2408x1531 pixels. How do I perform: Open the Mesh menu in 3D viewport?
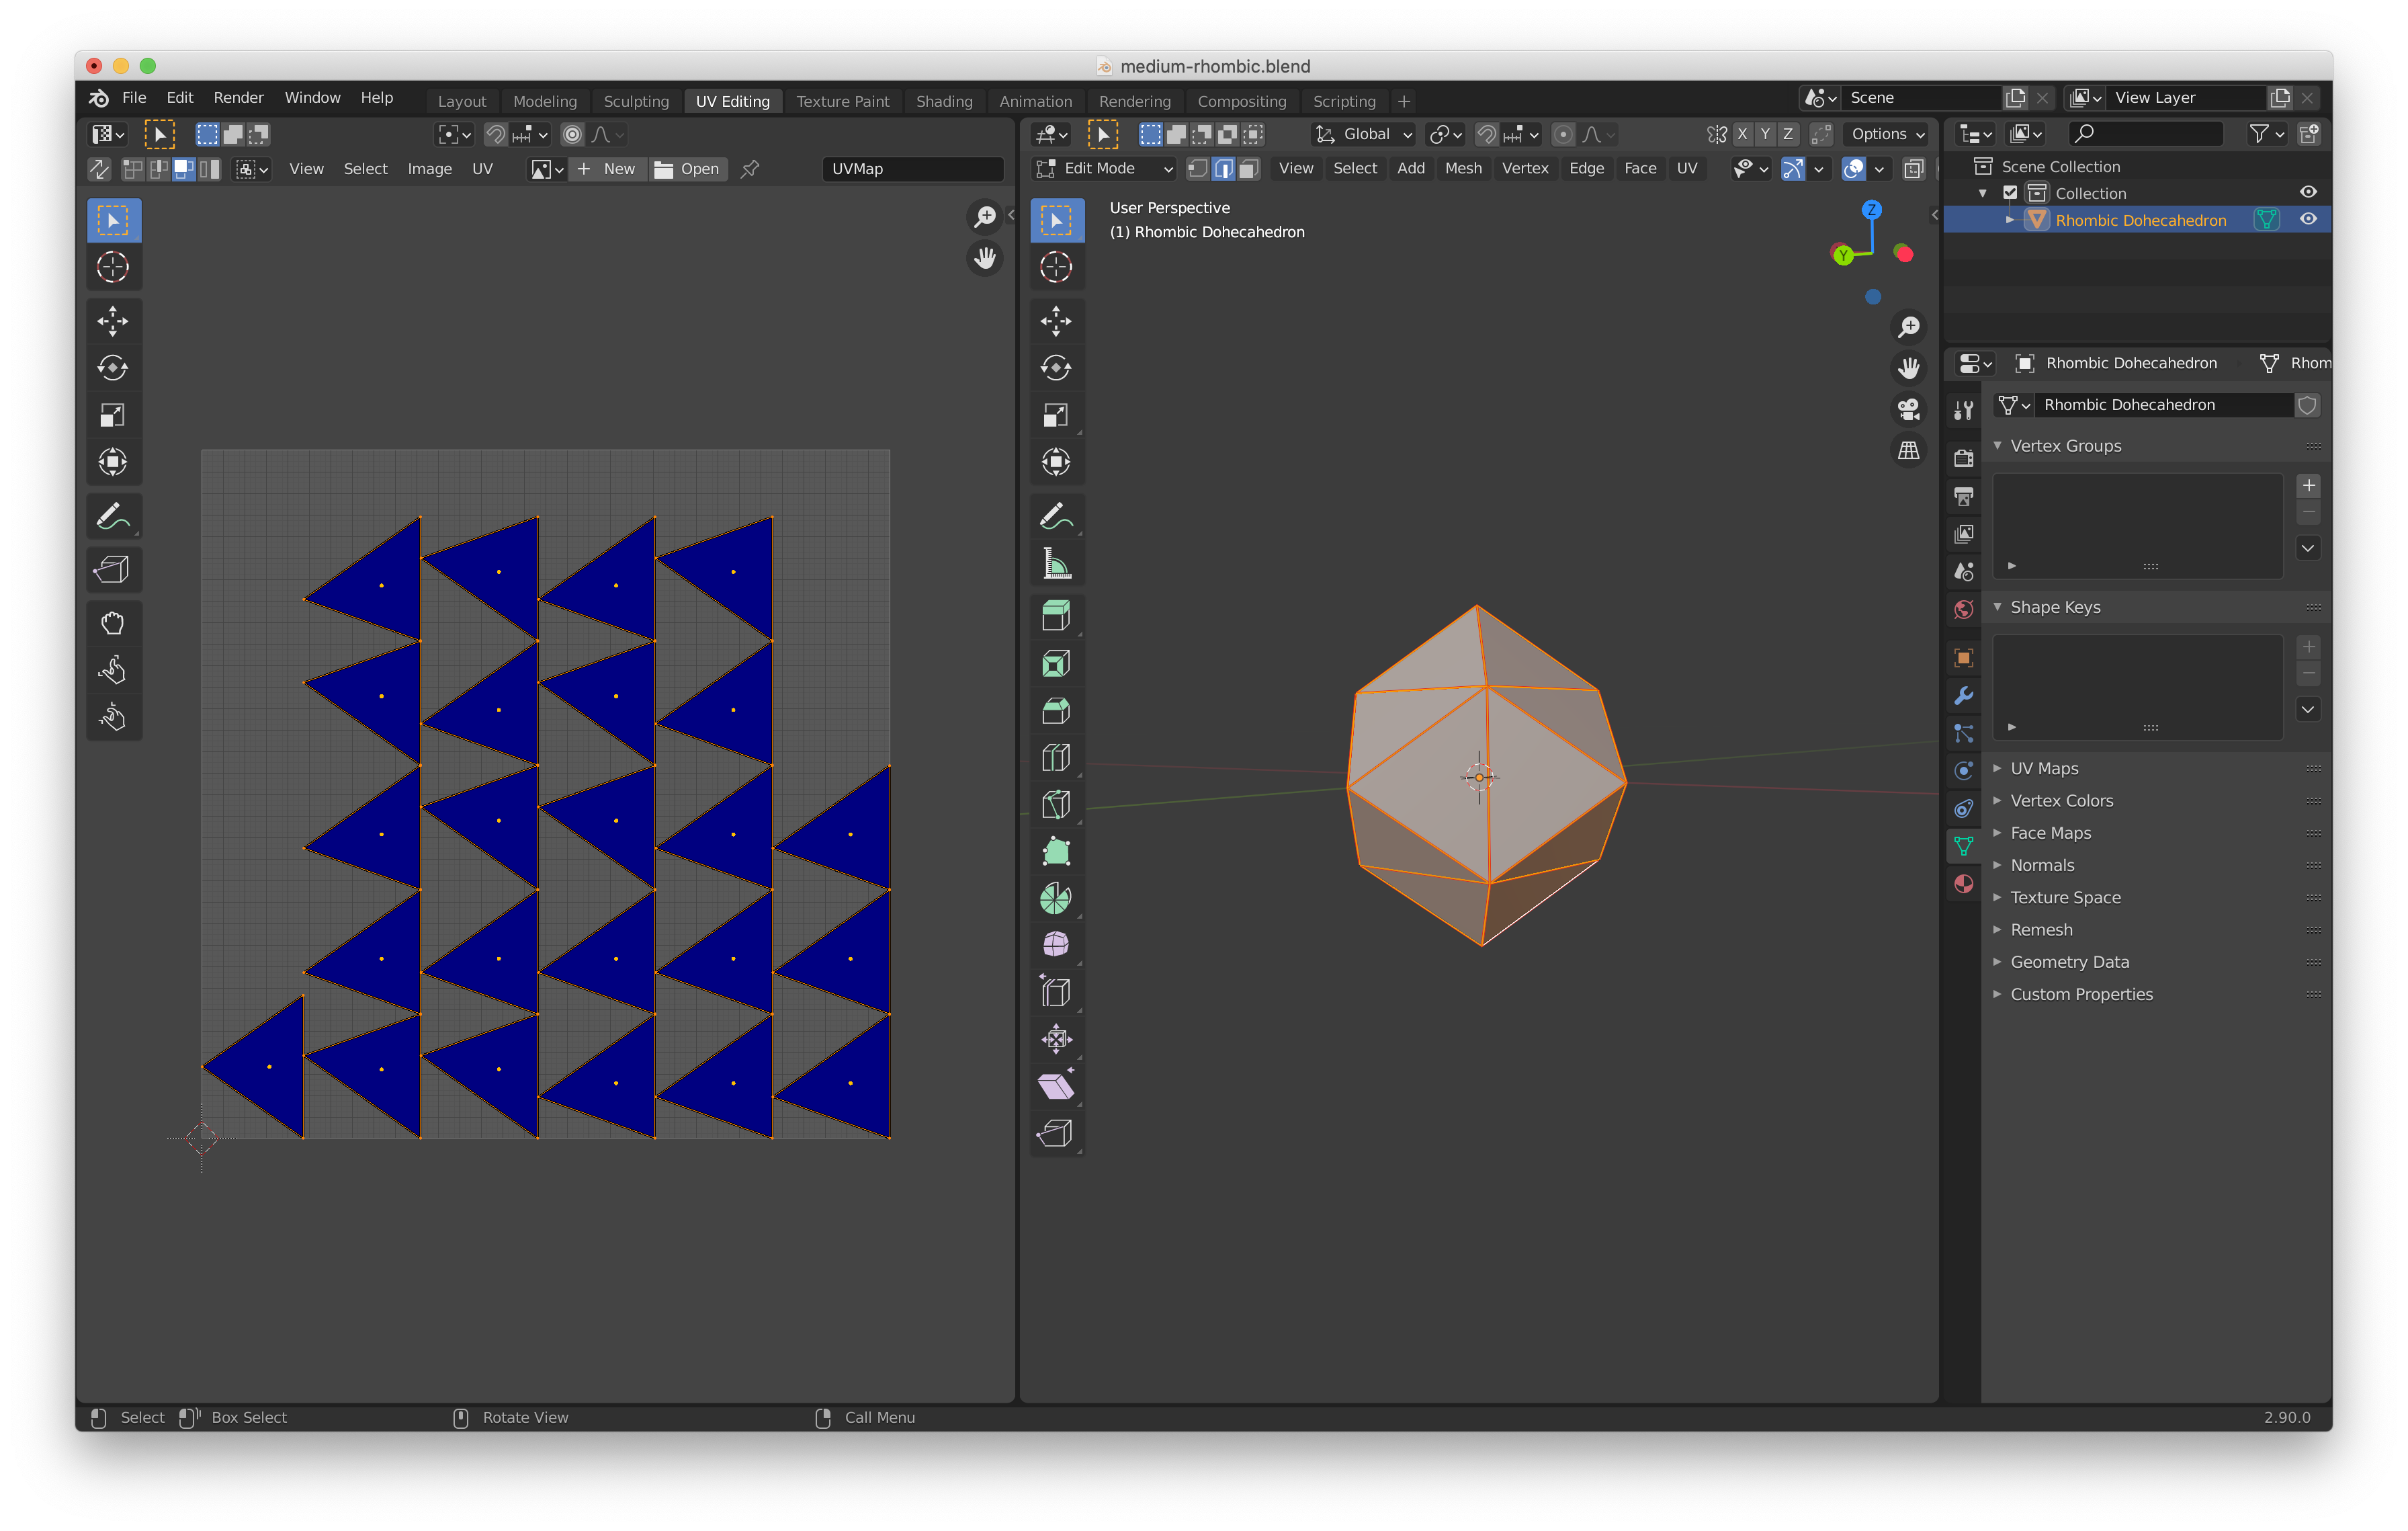1462,168
